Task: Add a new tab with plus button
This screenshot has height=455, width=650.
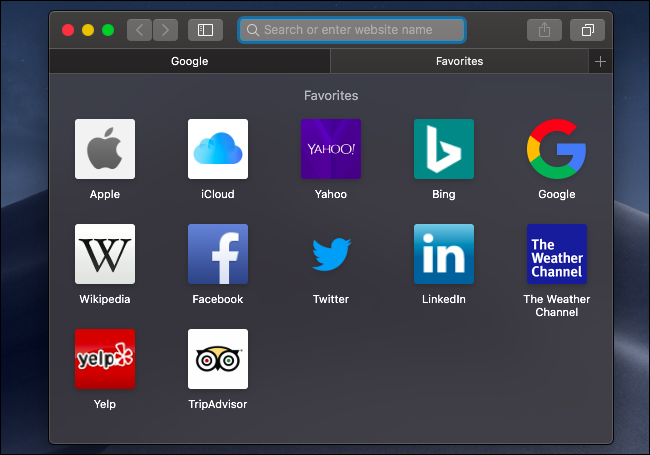Action: coord(600,61)
